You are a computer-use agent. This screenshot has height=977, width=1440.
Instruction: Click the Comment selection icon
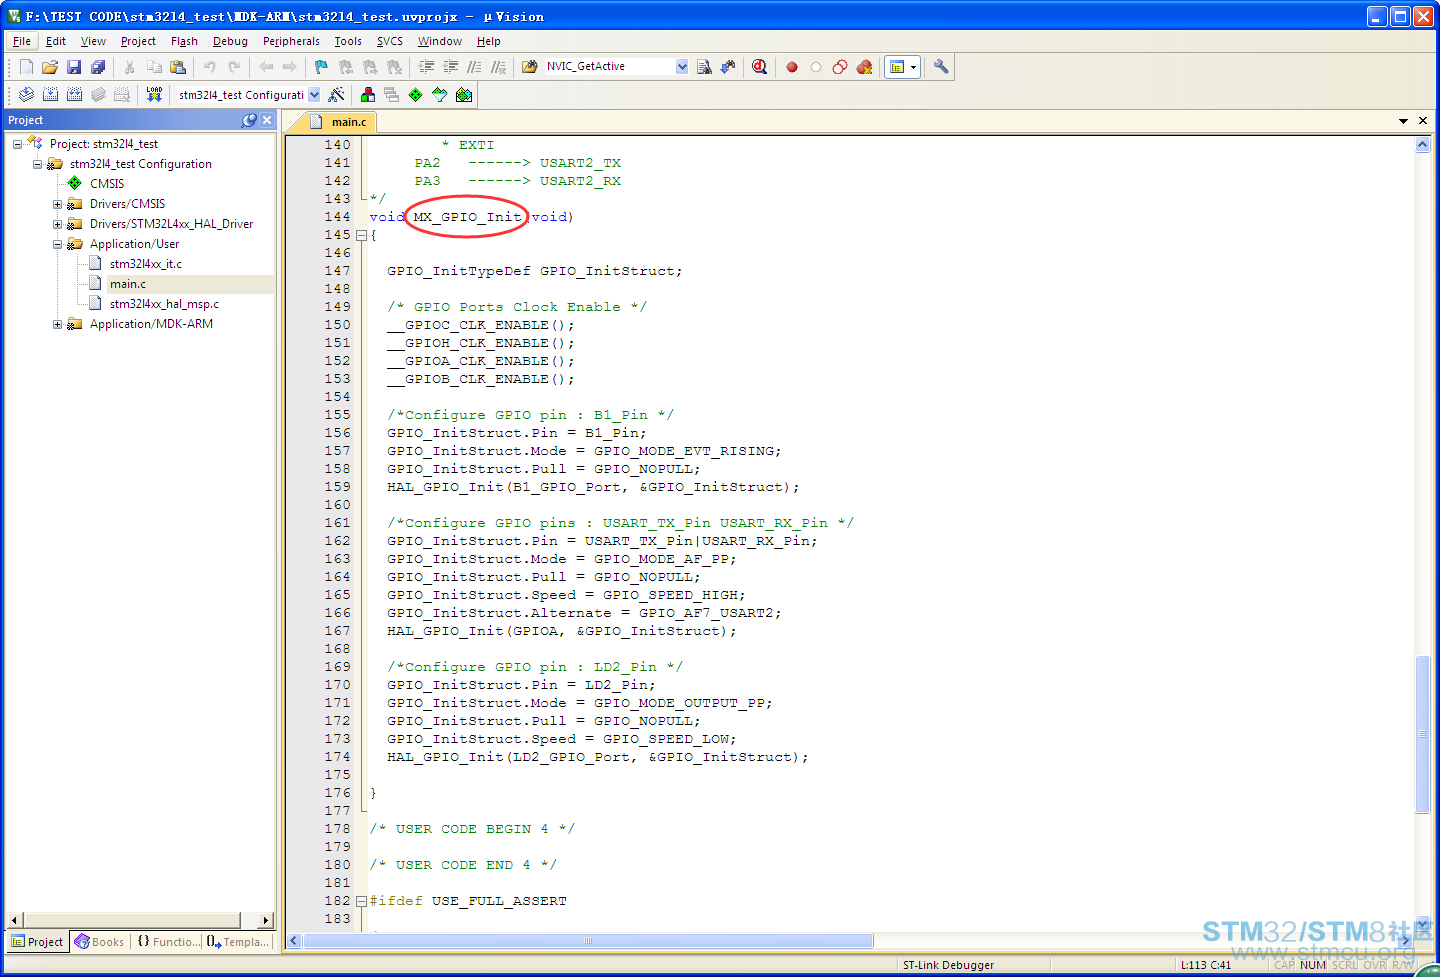pos(474,67)
